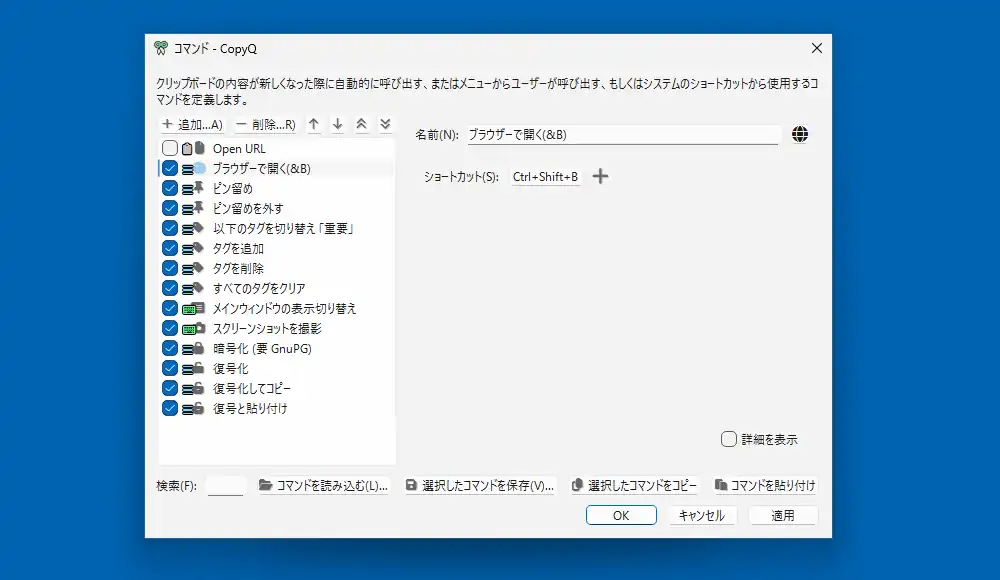Click the Ctrl+Shift+B shortcut button
The image size is (1000, 580).
(x=545, y=177)
